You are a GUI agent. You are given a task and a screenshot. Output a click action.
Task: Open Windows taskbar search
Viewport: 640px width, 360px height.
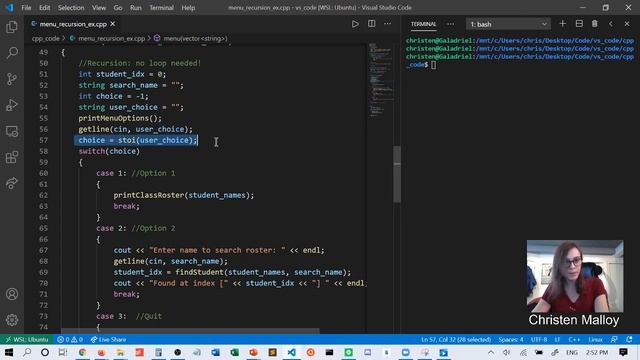27,352
